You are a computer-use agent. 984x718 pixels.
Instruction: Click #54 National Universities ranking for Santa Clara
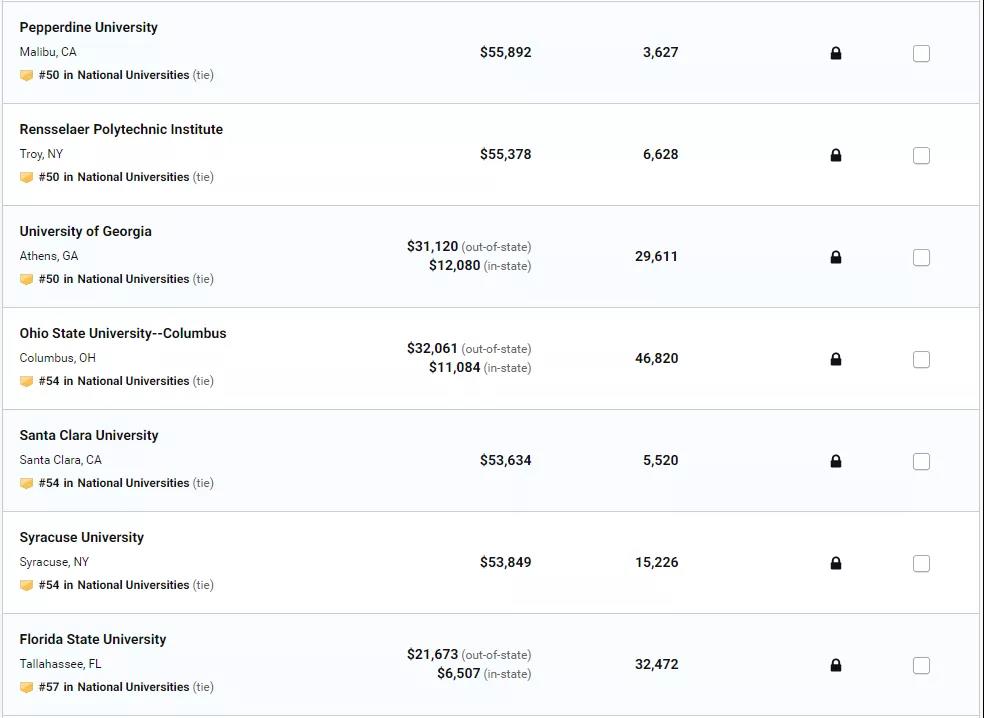click(x=114, y=483)
